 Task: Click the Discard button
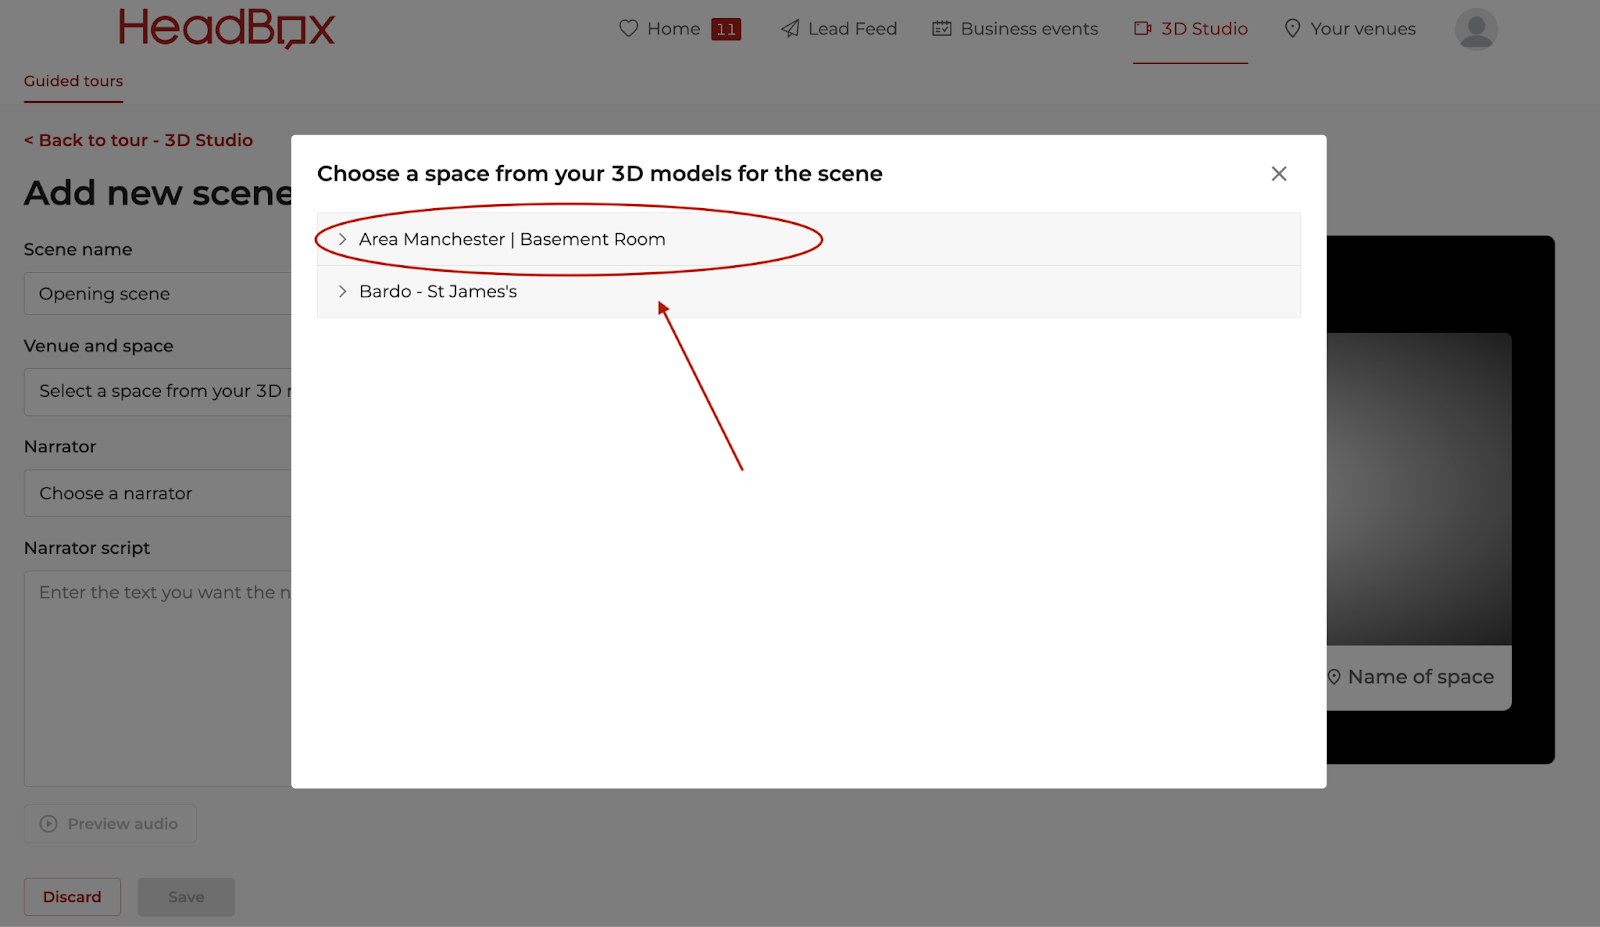[72, 897]
